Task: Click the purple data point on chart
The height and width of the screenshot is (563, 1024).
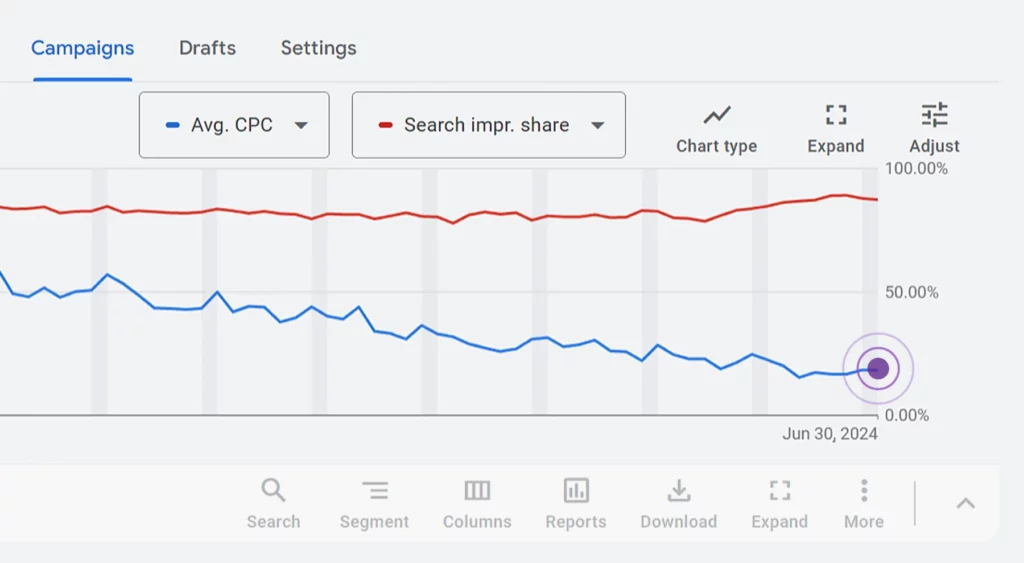Action: point(878,368)
